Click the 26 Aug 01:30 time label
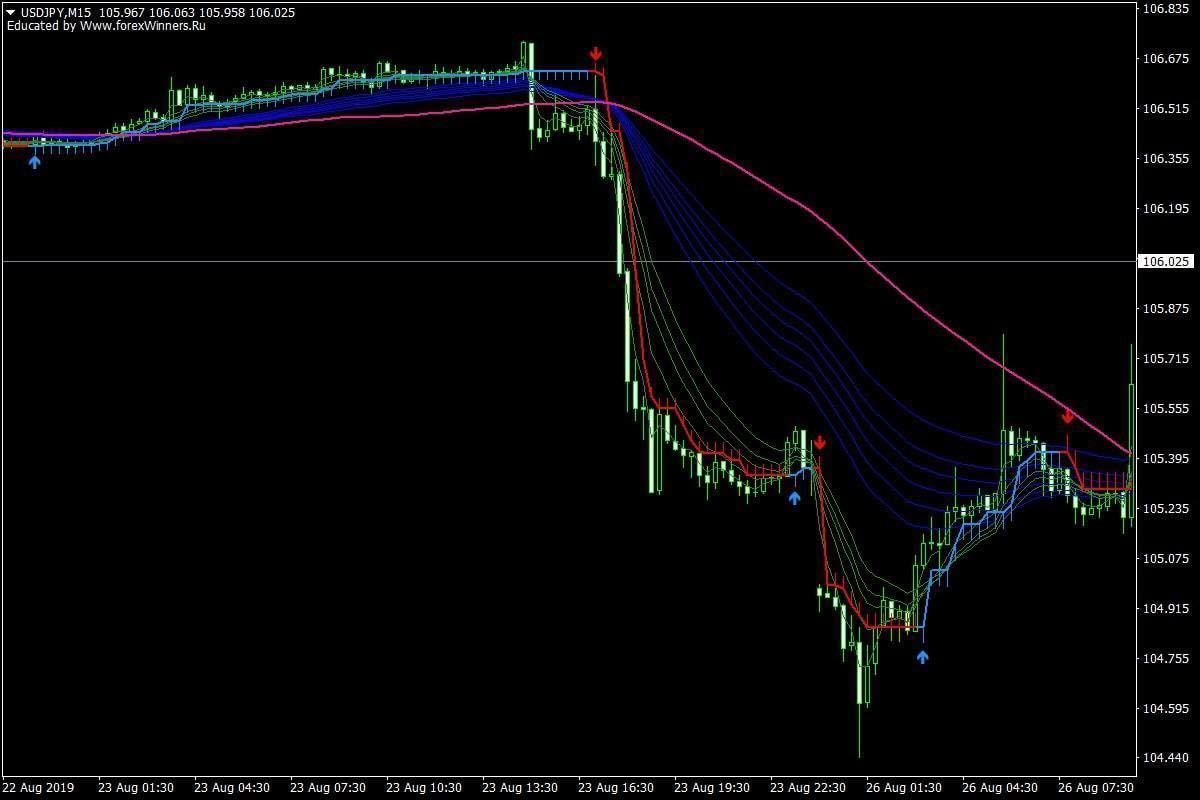 point(904,788)
